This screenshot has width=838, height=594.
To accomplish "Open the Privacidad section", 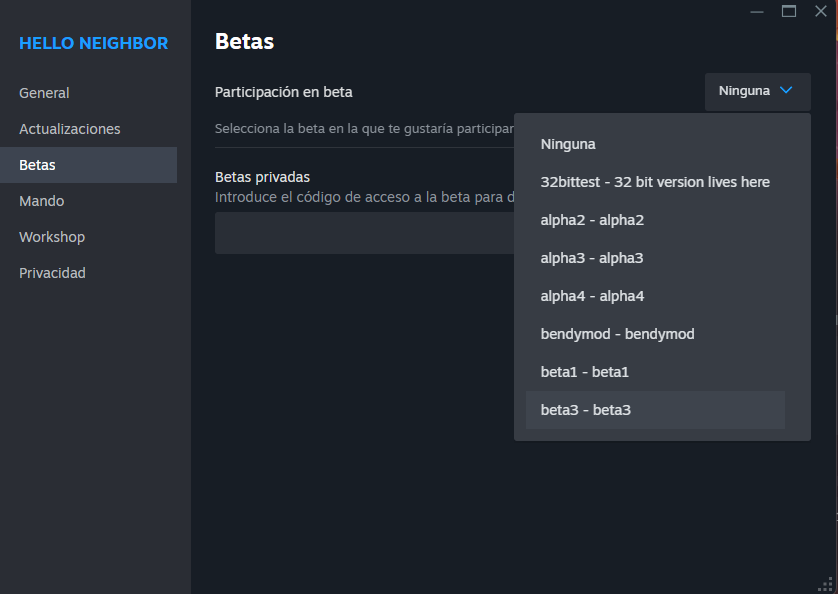I will [x=53, y=273].
